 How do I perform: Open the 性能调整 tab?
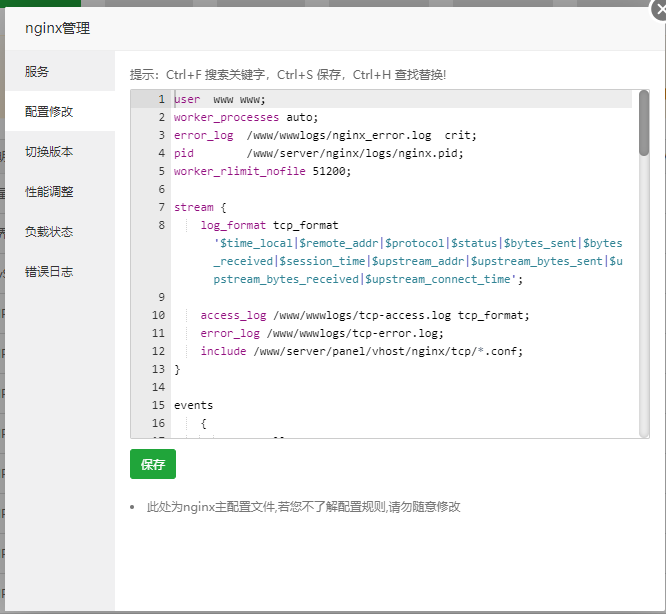click(x=60, y=192)
